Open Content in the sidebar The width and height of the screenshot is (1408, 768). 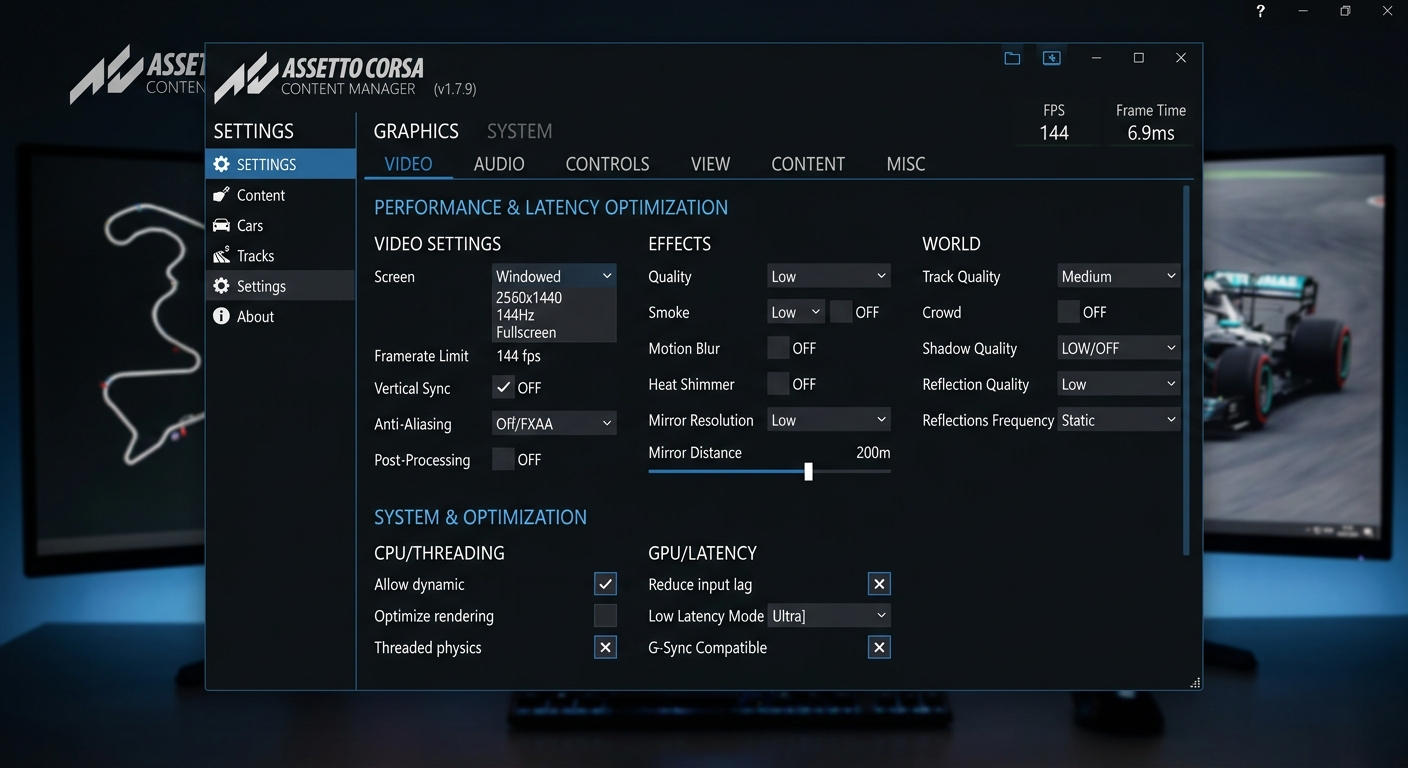click(281, 195)
